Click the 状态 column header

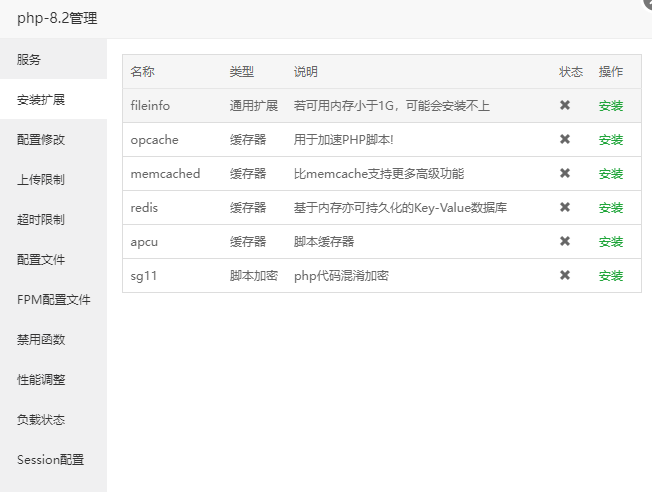pos(571,72)
